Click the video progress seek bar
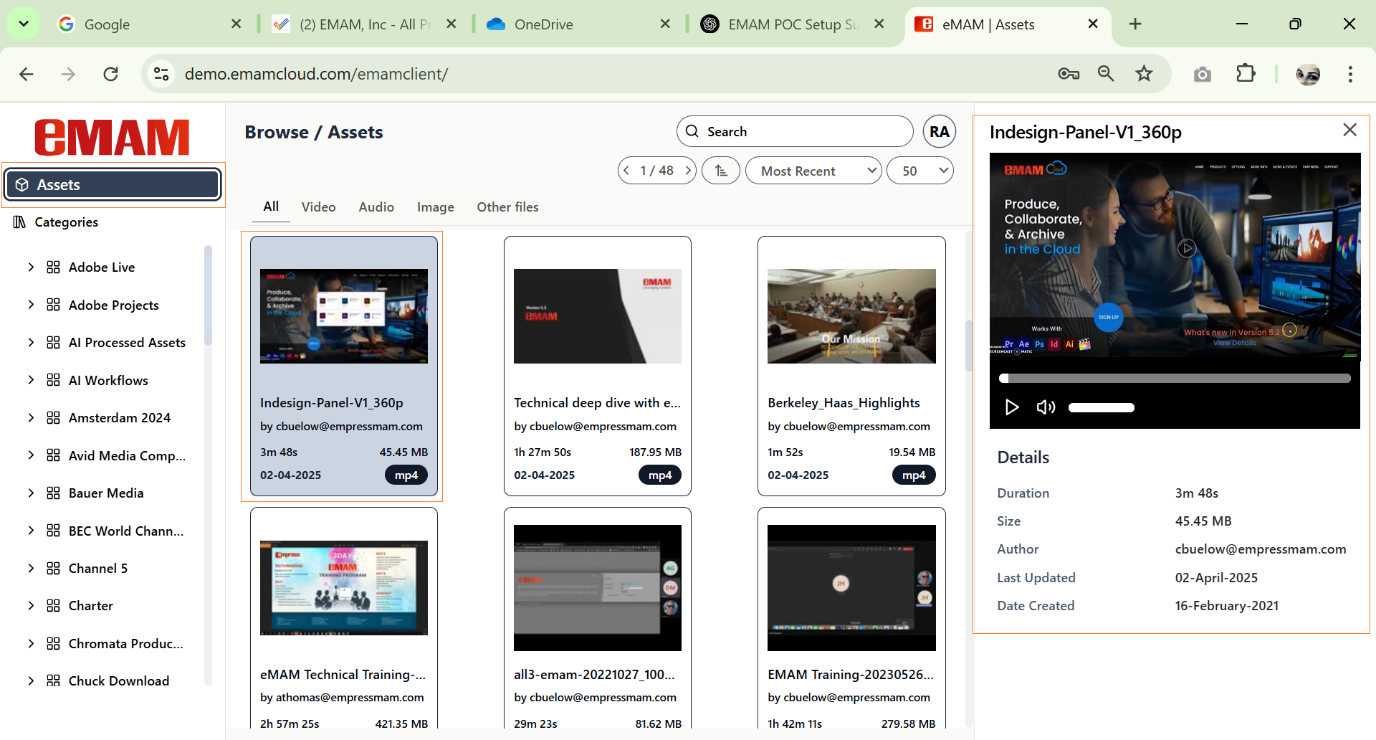The width and height of the screenshot is (1376, 740). [x=1175, y=379]
